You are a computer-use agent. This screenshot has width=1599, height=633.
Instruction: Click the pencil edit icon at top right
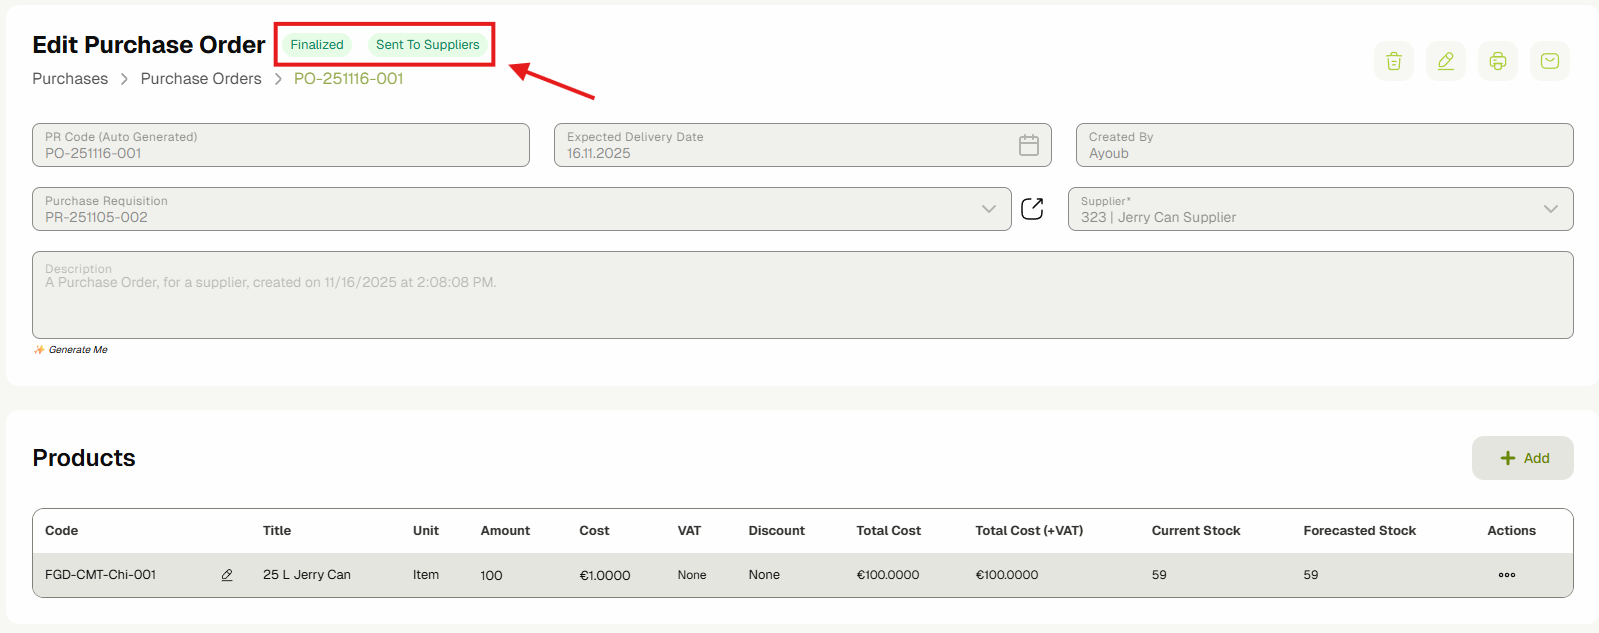1445,61
